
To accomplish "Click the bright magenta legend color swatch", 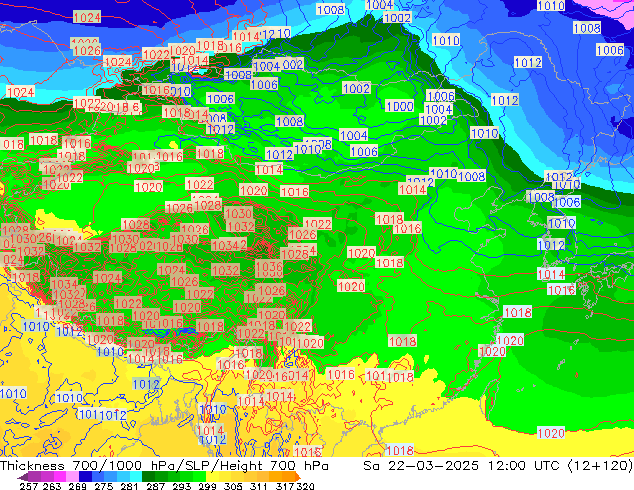I will click(60, 477).
